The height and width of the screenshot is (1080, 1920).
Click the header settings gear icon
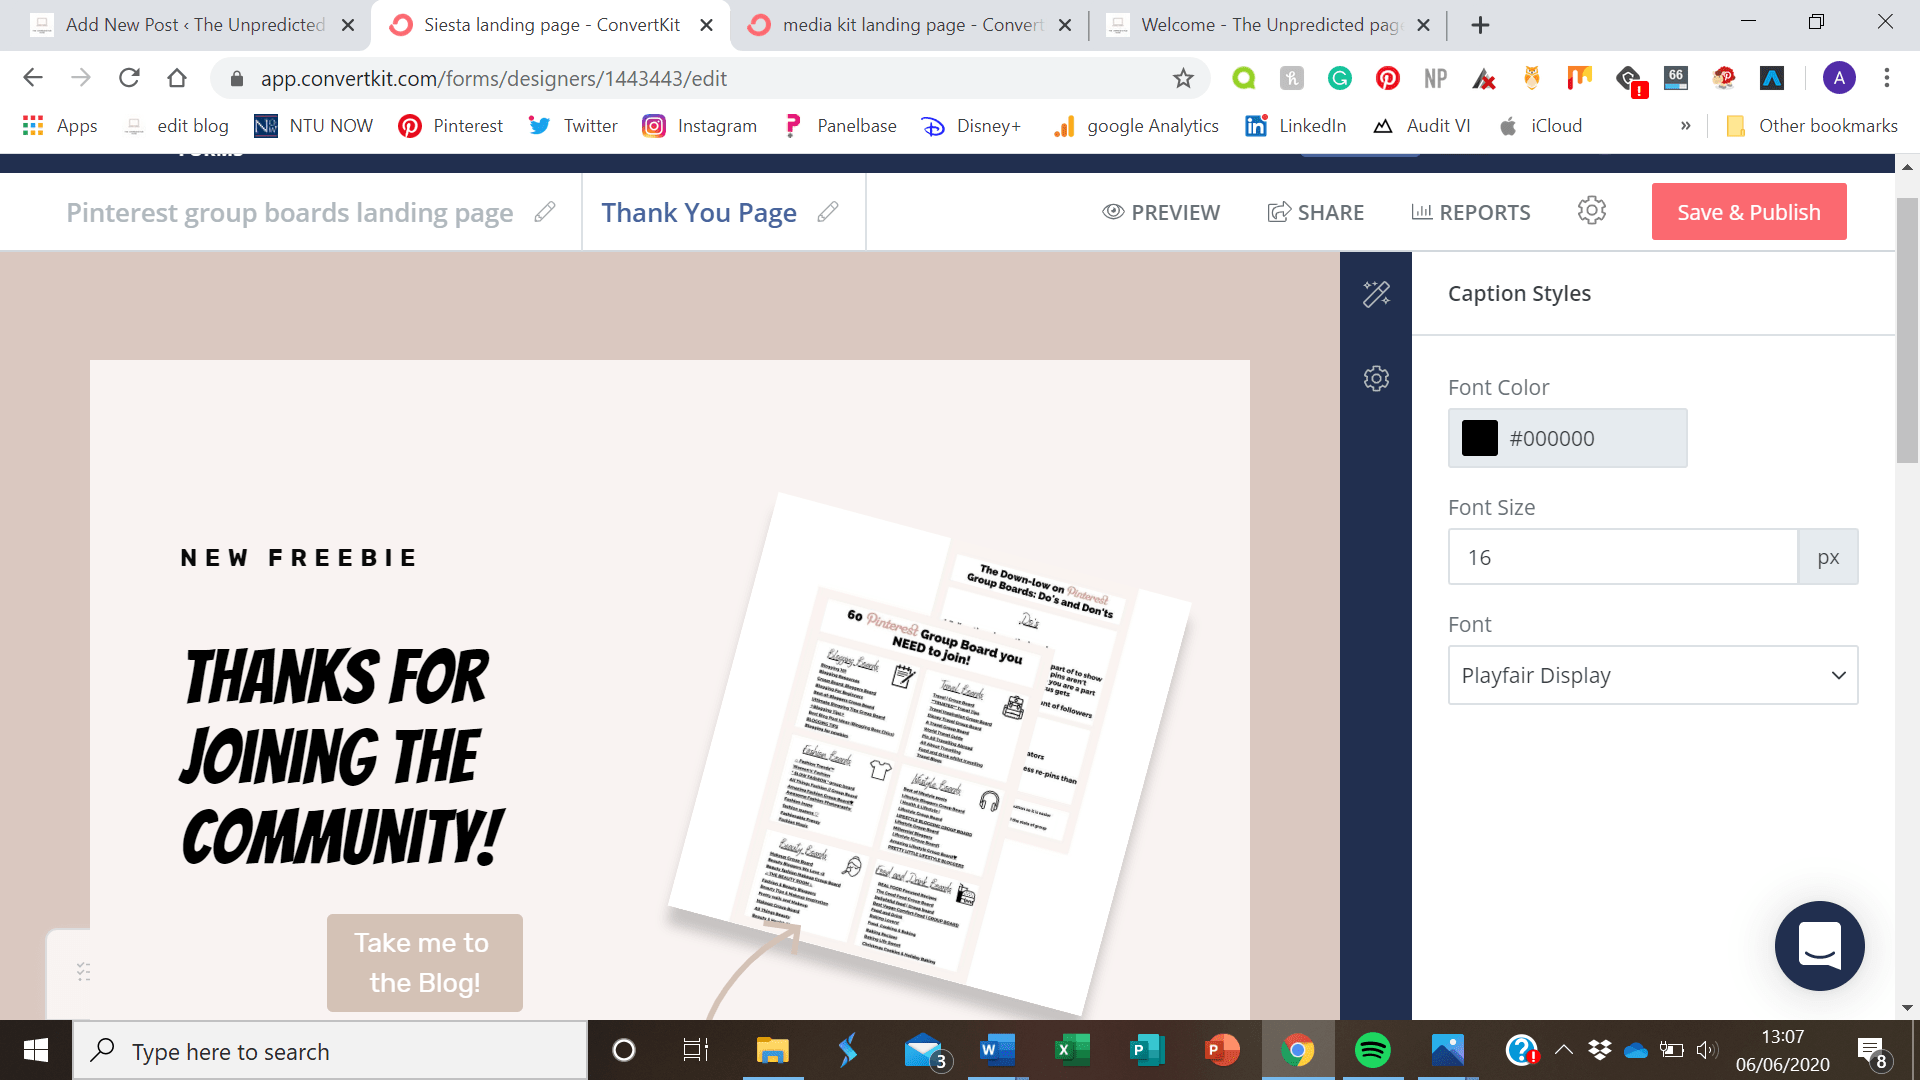[1591, 211]
